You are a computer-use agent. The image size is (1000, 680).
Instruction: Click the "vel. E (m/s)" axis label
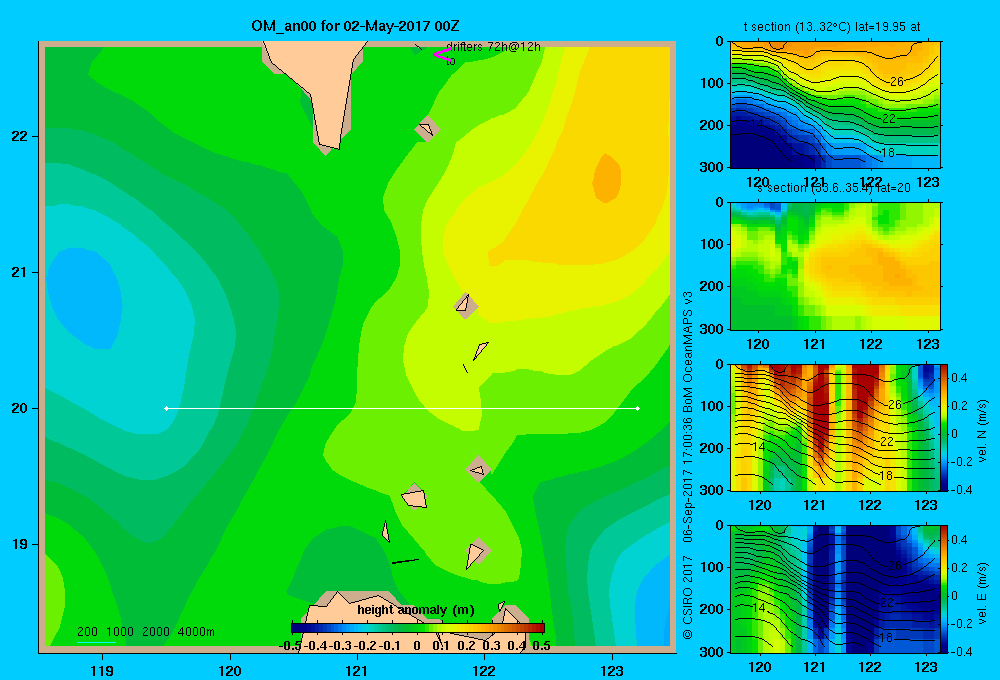pos(983,593)
